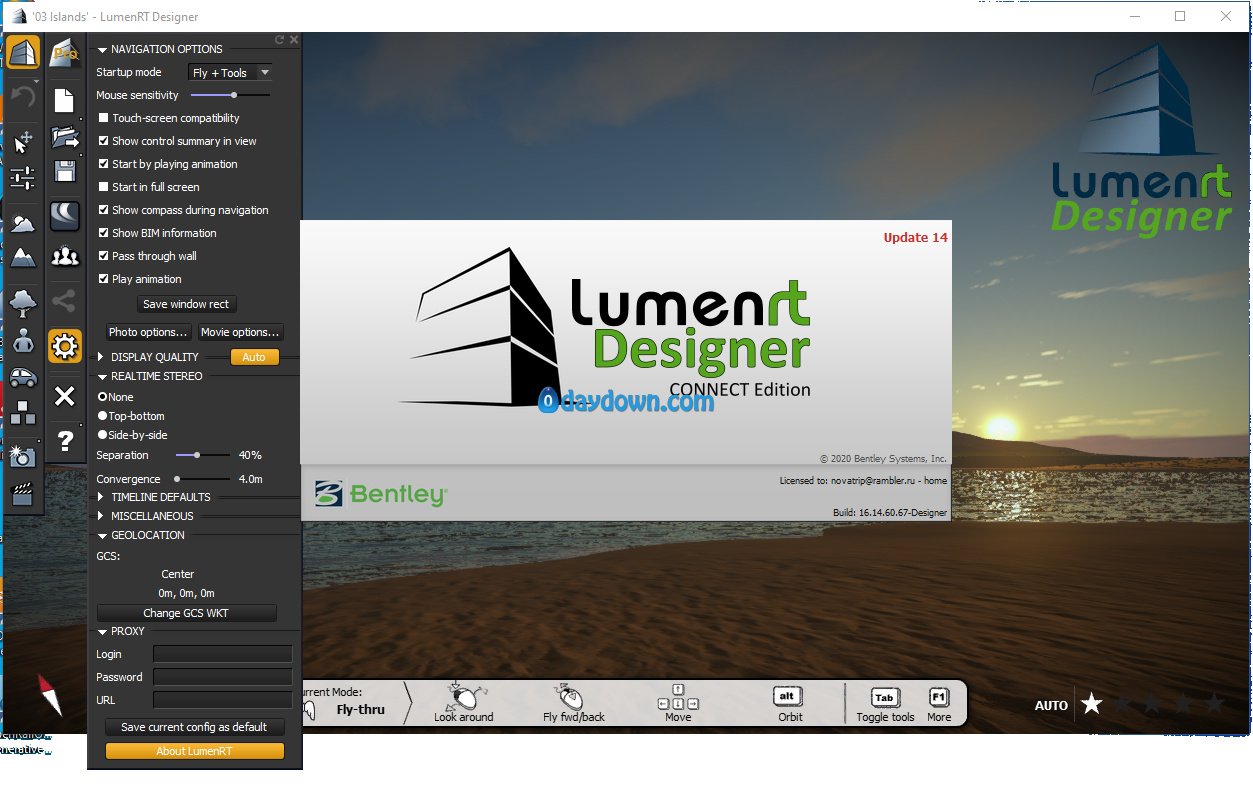The height and width of the screenshot is (801, 1253).
Task: Open the terrain mountains tool icon
Action: pos(22,257)
